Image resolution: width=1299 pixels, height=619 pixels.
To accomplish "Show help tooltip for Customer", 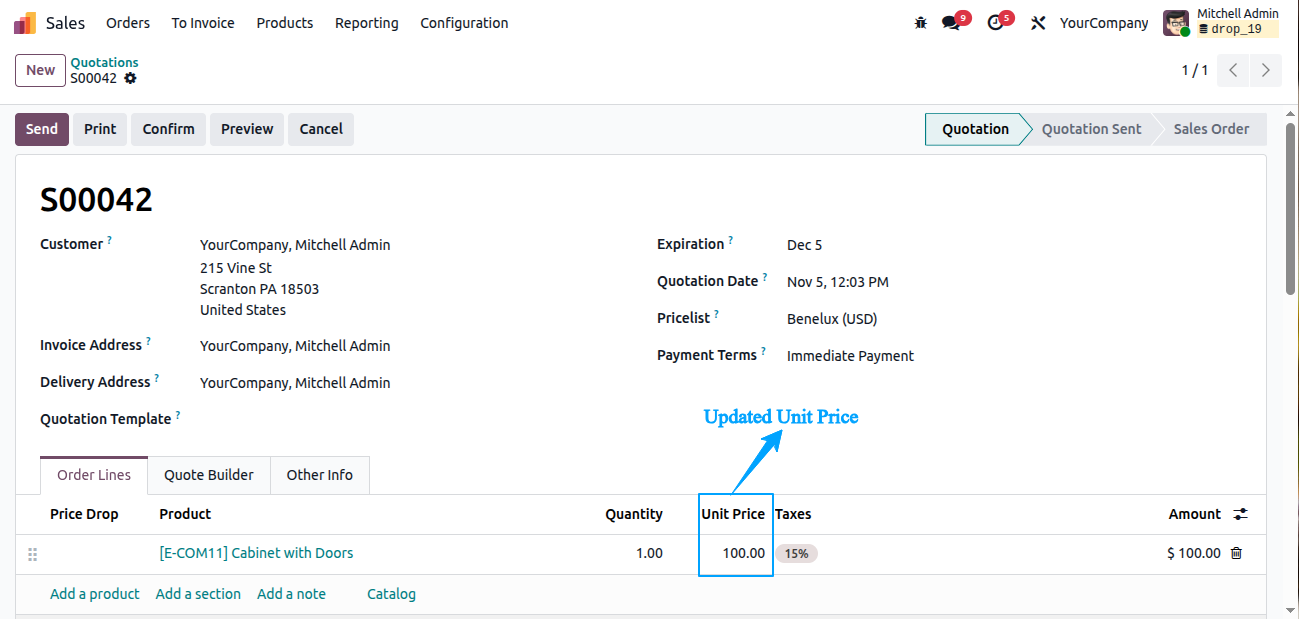I will coord(110,240).
